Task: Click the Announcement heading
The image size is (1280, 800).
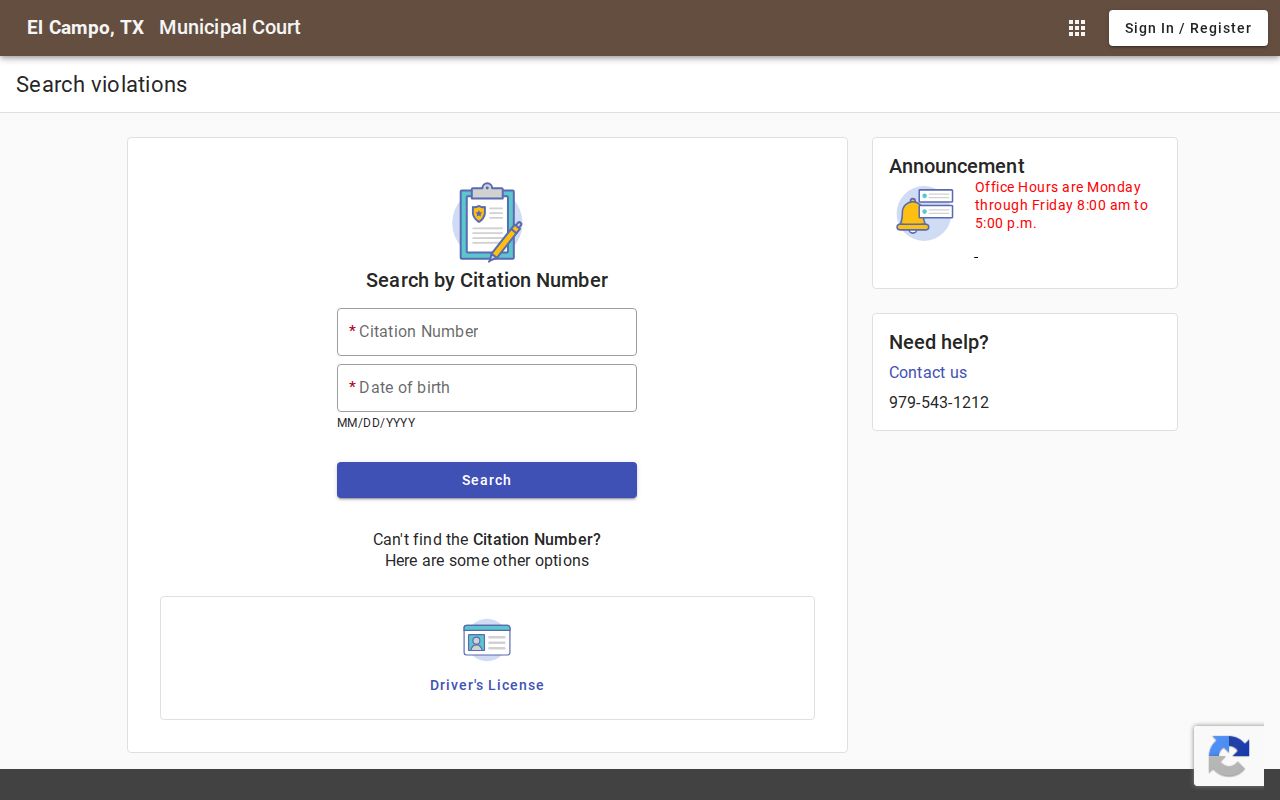Action: point(957,166)
